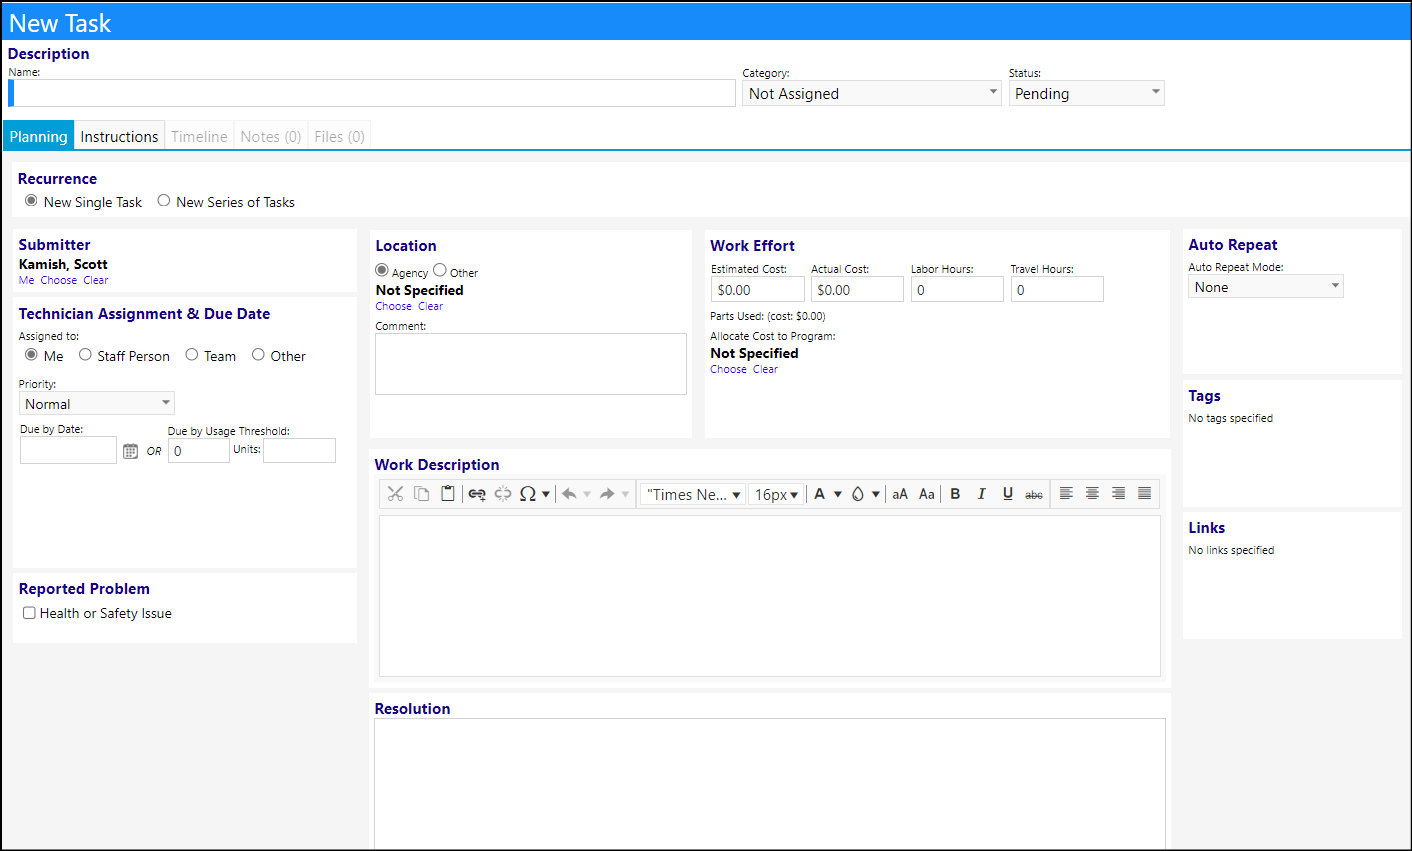Open the Auto Repeat Mode dropdown

[x=1266, y=287]
